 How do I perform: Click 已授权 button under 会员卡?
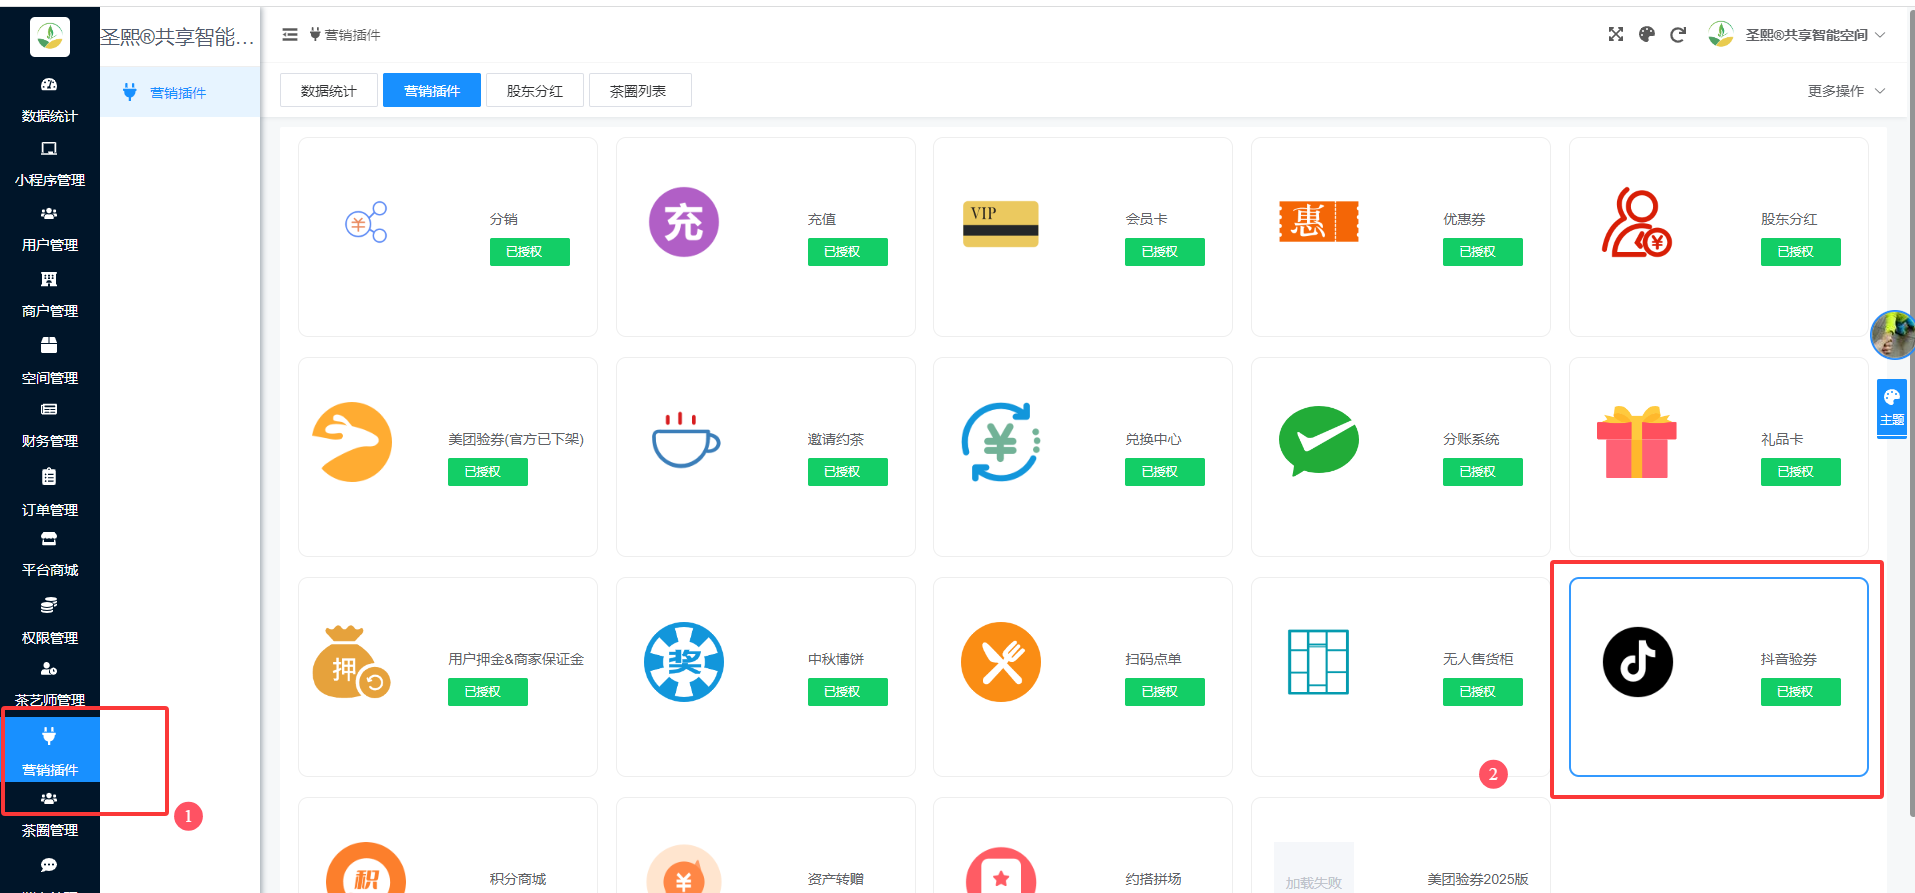click(x=1165, y=252)
